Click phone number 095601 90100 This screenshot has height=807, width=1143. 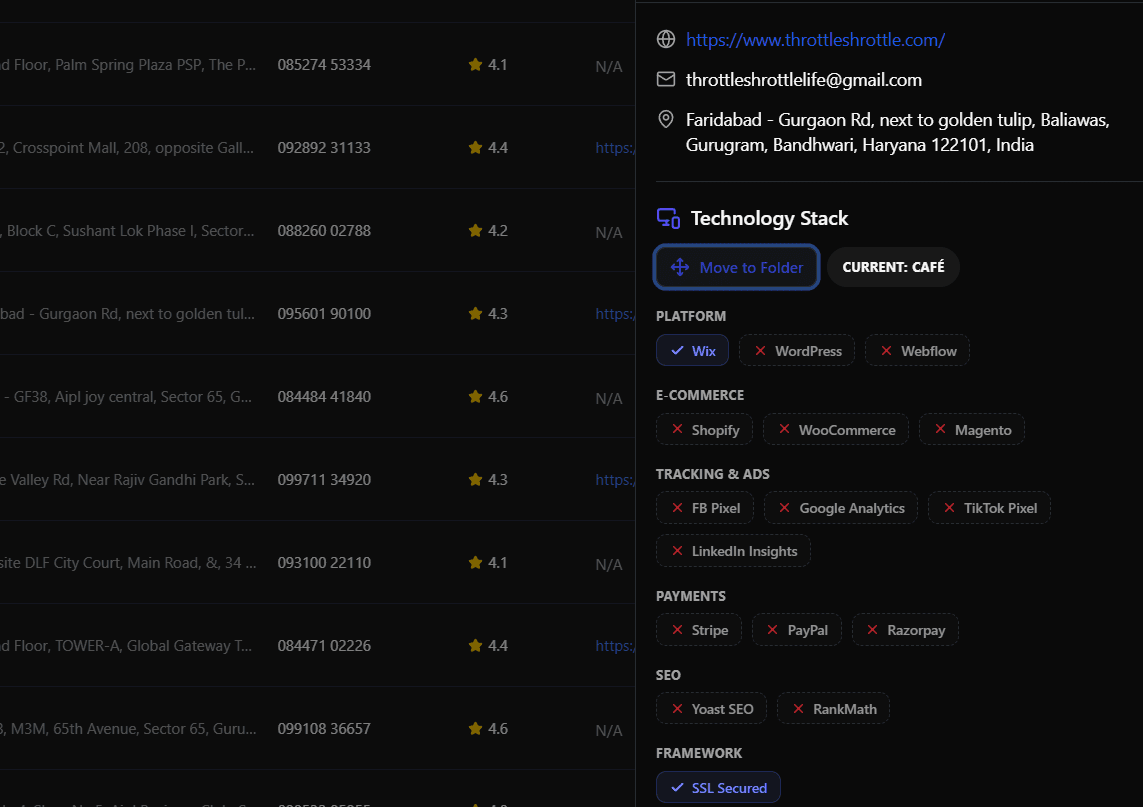coord(324,314)
